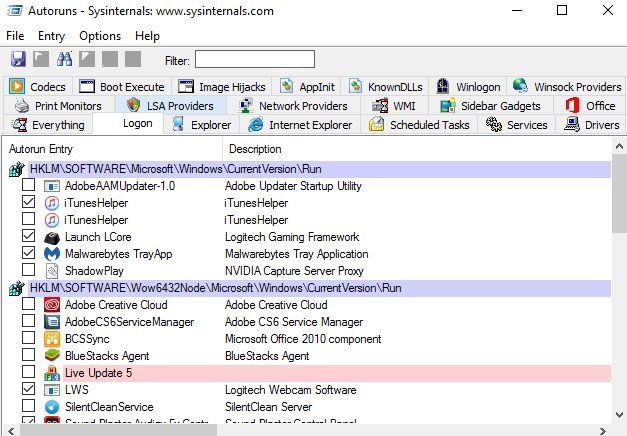Viewport: 627px width, 436px height.
Task: Click registry icon beside HKLM Microsoft Run key
Action: point(16,169)
